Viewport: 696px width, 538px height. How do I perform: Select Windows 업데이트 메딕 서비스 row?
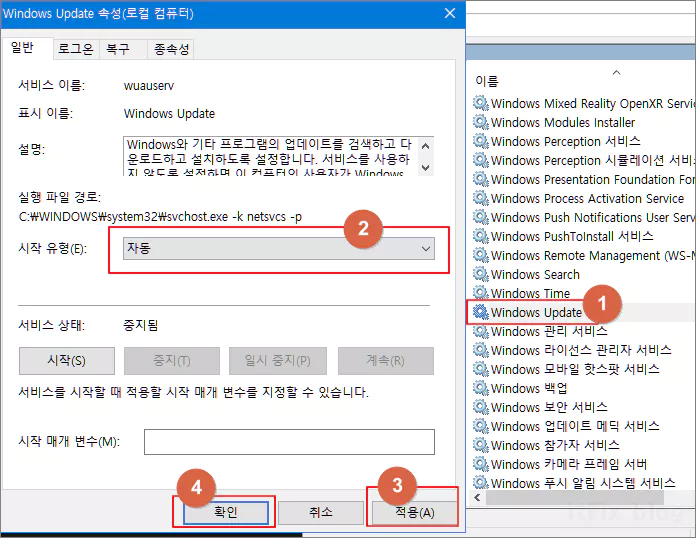coord(575,426)
